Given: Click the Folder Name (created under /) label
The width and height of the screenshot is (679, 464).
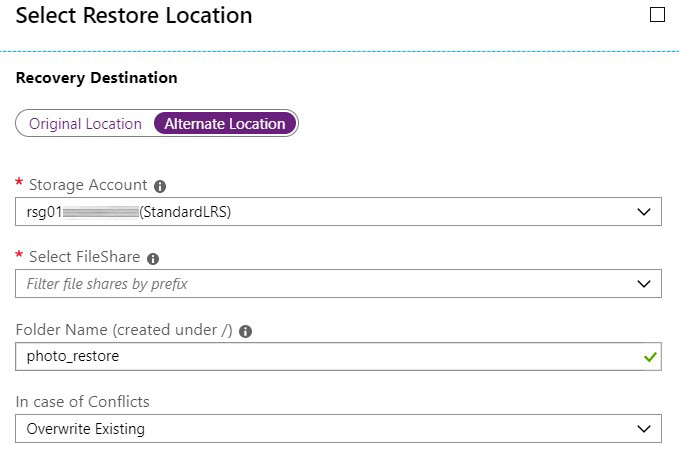Looking at the screenshot, I should point(124,330).
